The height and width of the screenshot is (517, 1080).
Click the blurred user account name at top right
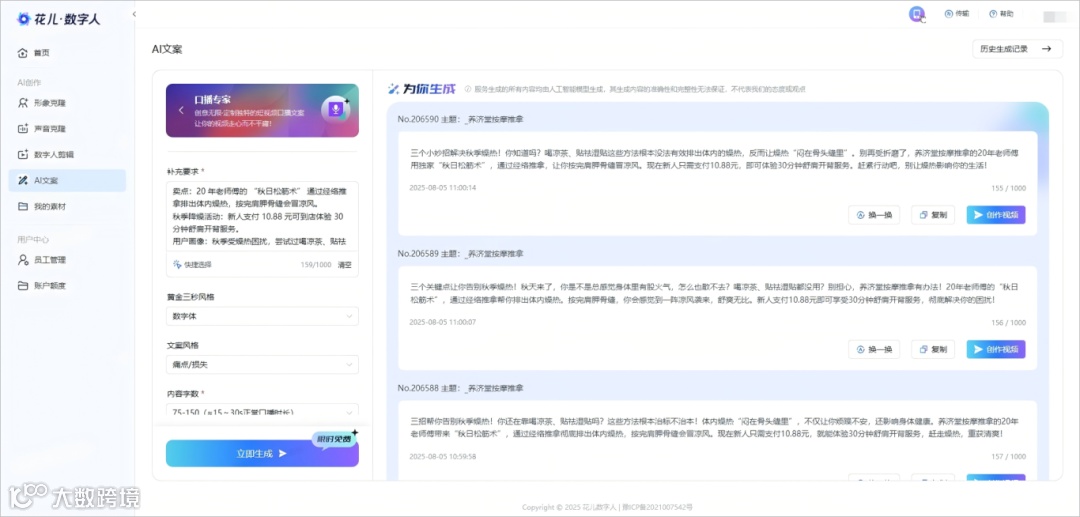coord(1053,15)
